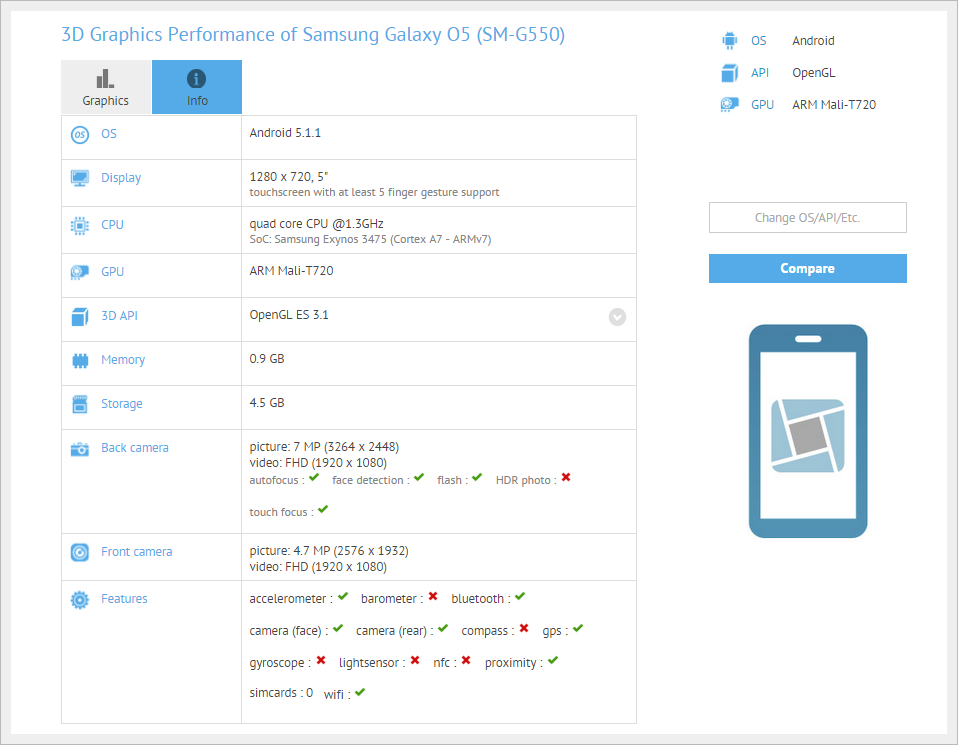Click the Android robot icon in the sidebar

pyautogui.click(x=729, y=41)
